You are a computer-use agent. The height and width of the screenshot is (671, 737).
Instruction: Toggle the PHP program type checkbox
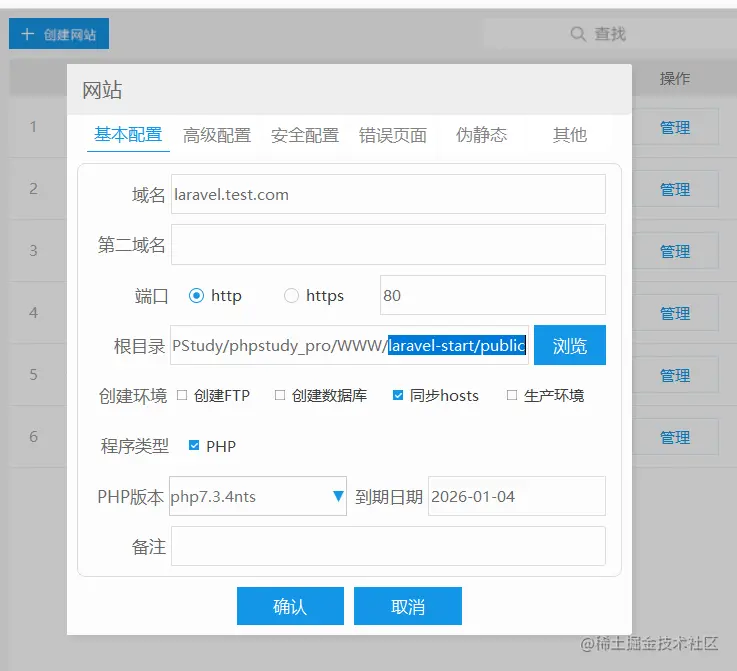(x=194, y=445)
